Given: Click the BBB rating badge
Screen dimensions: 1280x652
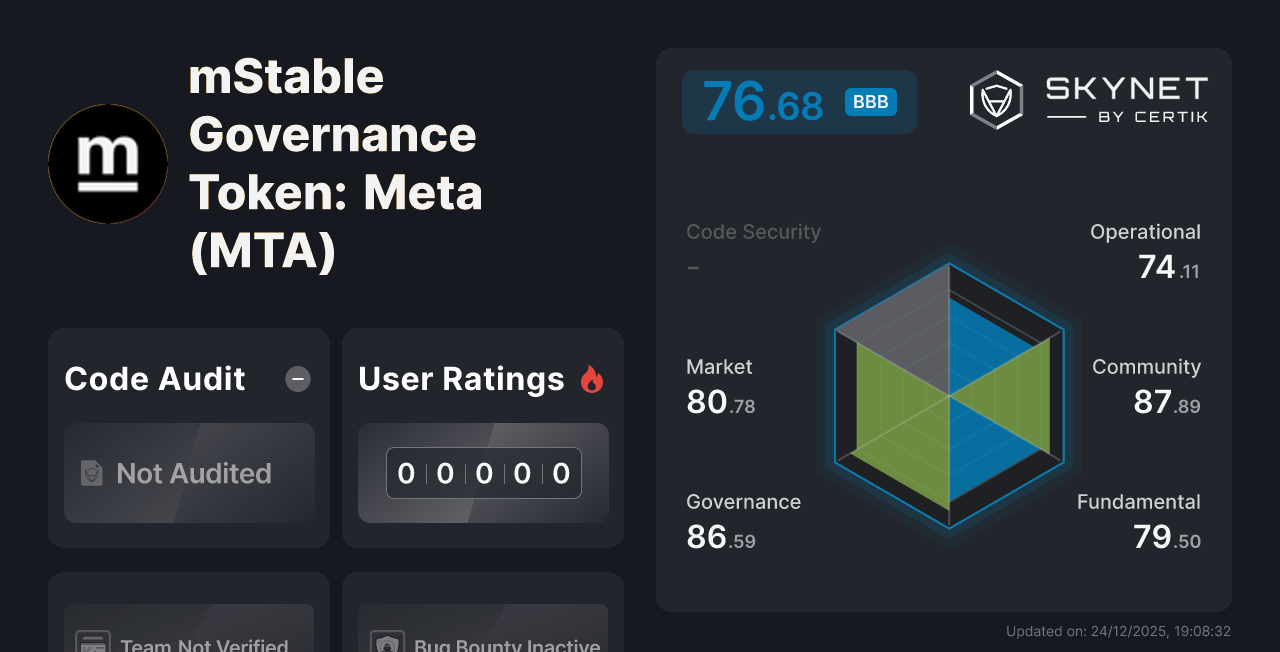Looking at the screenshot, I should tap(869, 101).
